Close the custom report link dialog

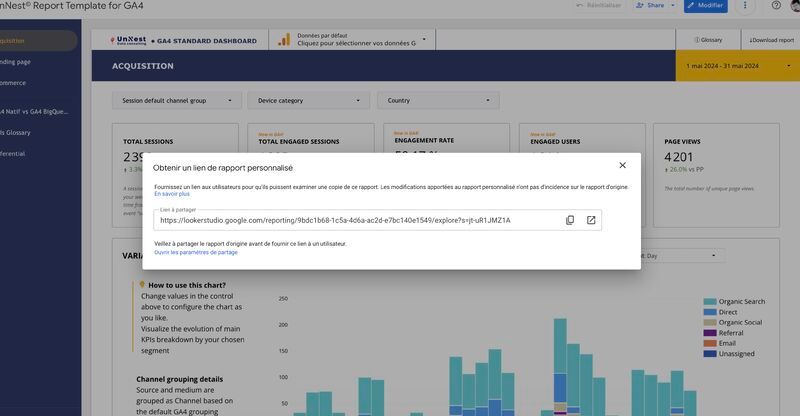point(622,165)
